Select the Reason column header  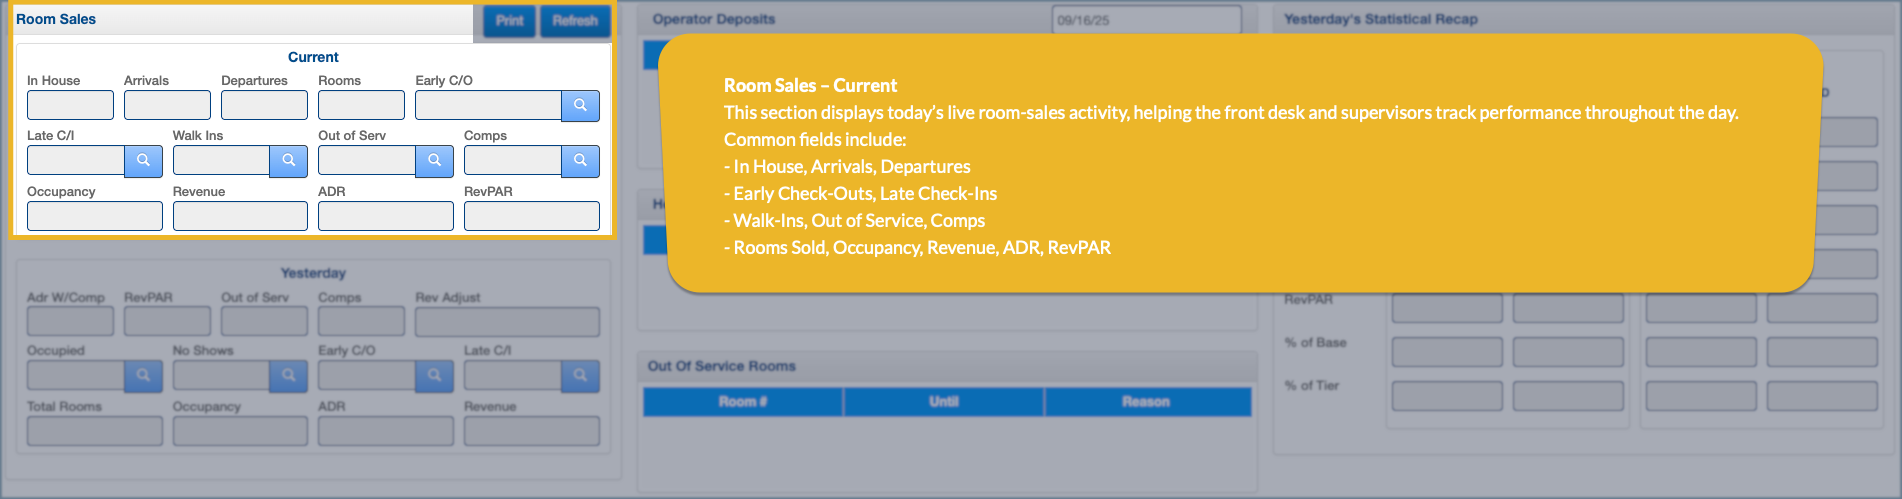(x=1146, y=402)
